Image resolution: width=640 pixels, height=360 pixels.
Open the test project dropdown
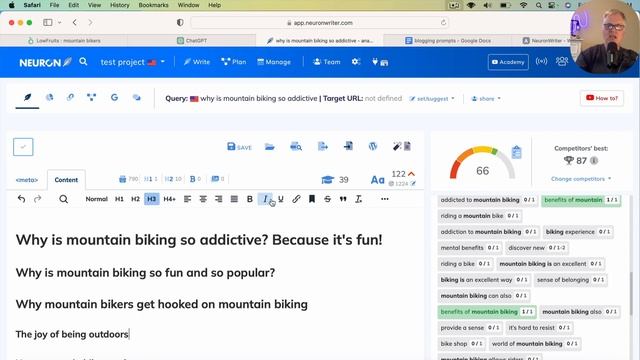(132, 62)
